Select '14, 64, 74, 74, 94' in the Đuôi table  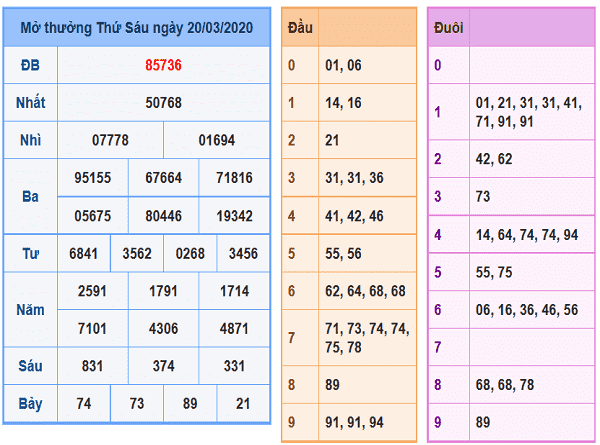527,235
